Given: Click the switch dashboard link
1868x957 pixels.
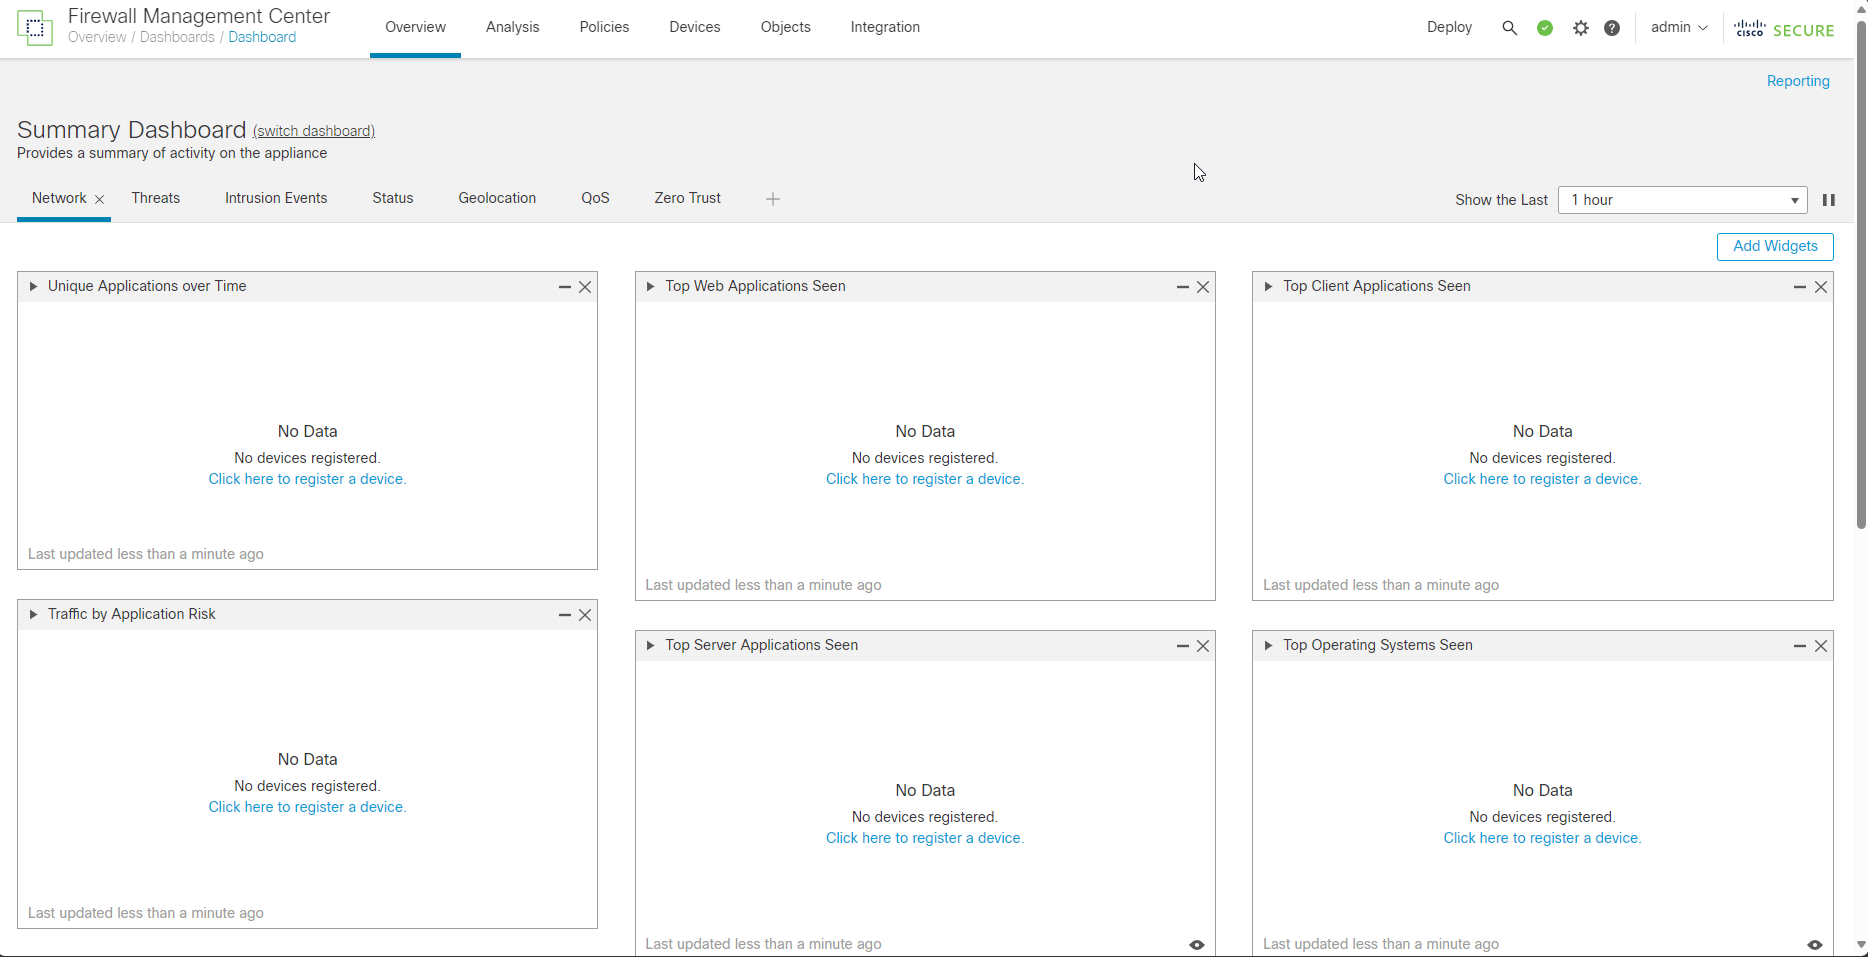Looking at the screenshot, I should pyautogui.click(x=314, y=131).
